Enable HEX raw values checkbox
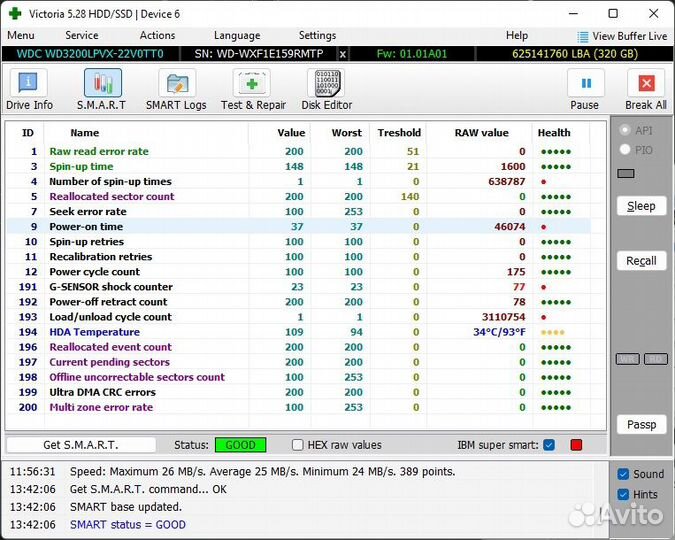The width and height of the screenshot is (675, 540). coord(298,445)
